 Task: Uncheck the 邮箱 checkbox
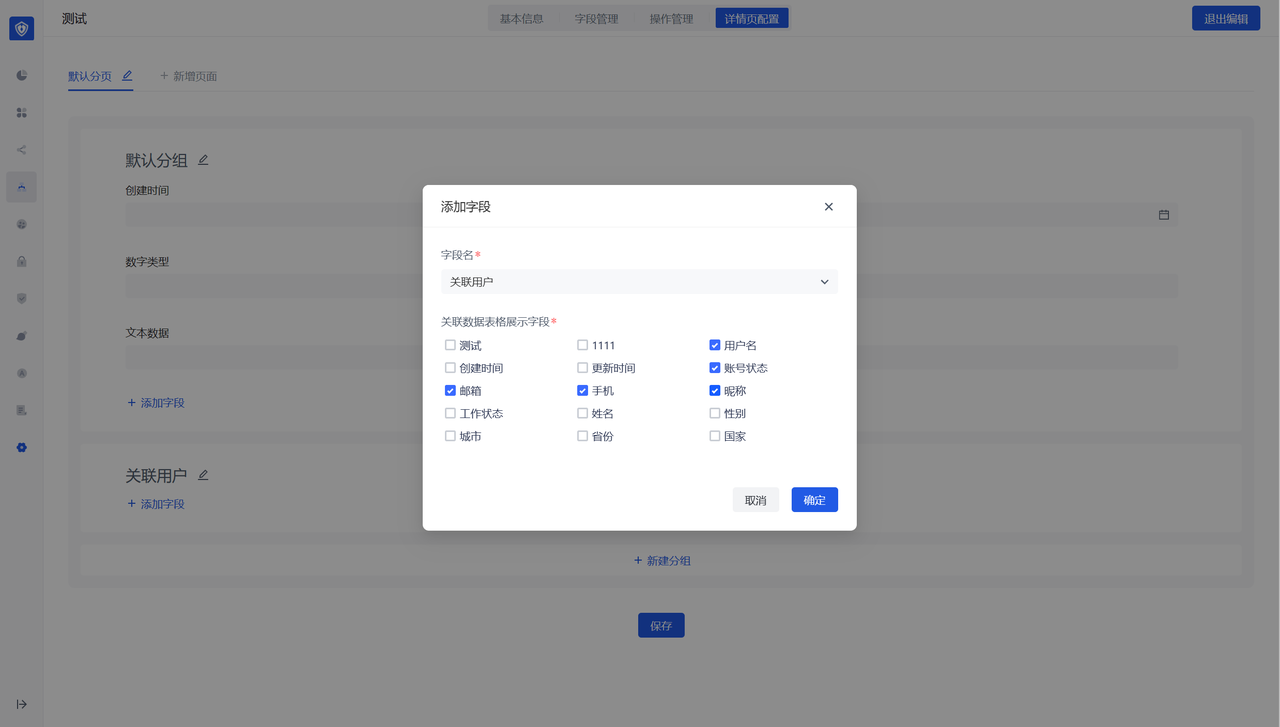click(450, 391)
